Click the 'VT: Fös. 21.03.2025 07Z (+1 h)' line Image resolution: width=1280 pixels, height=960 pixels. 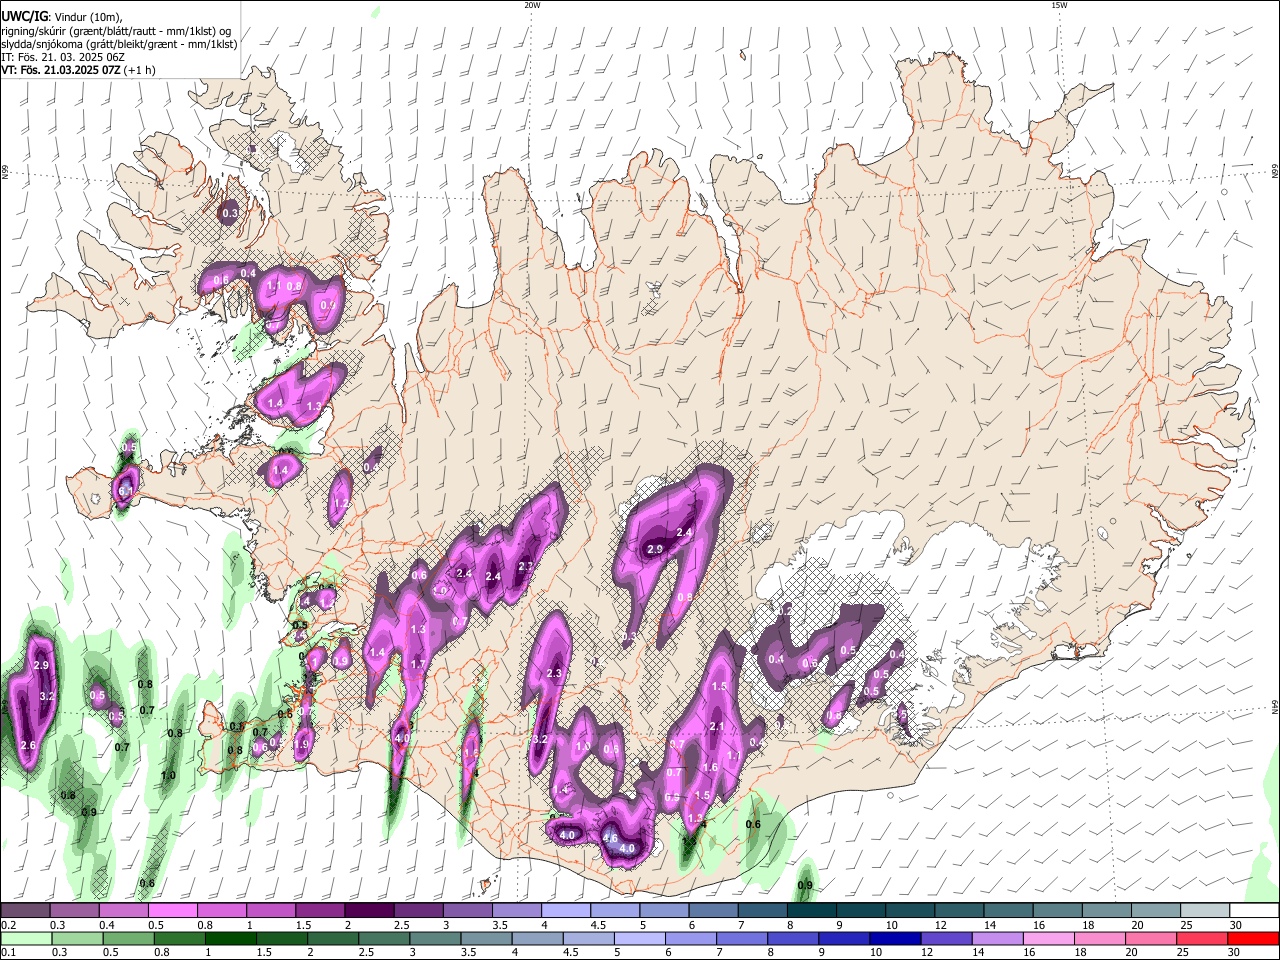point(76,70)
